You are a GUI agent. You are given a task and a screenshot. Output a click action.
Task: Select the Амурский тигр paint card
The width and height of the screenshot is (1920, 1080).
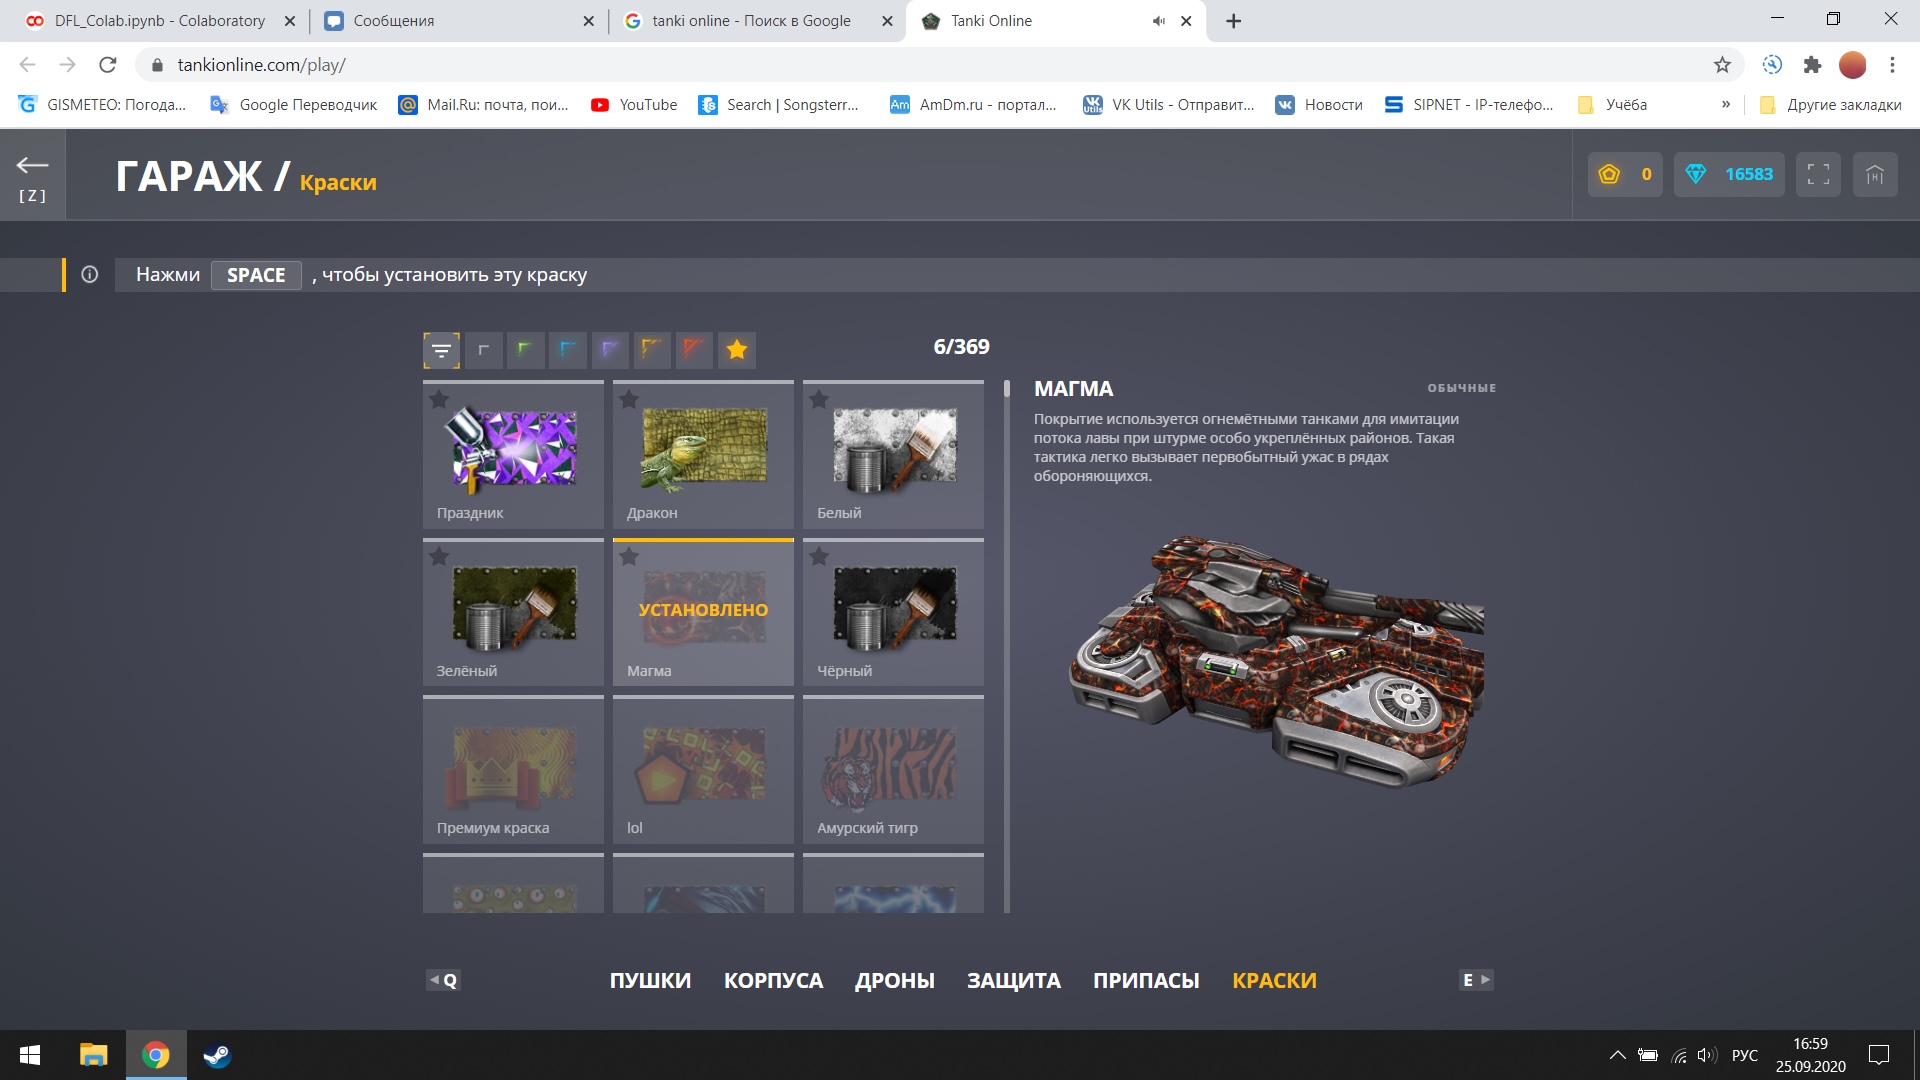tap(893, 770)
